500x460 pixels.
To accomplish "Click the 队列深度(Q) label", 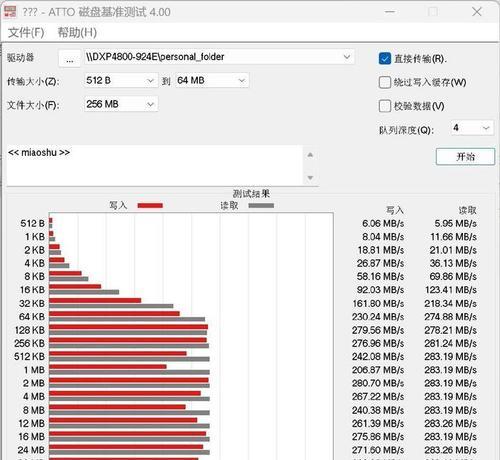I will click(x=407, y=130).
